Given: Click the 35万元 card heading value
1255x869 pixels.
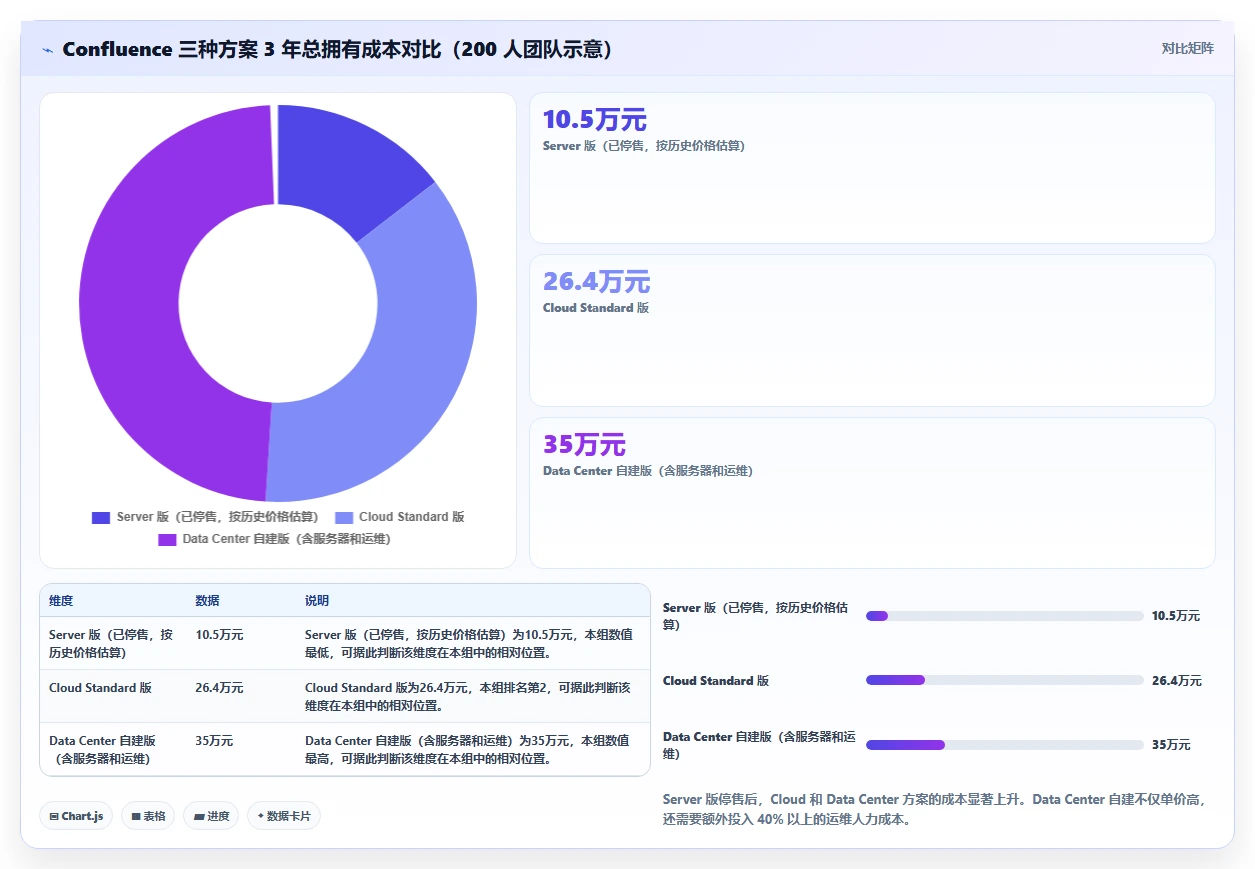Looking at the screenshot, I should pos(584,445).
